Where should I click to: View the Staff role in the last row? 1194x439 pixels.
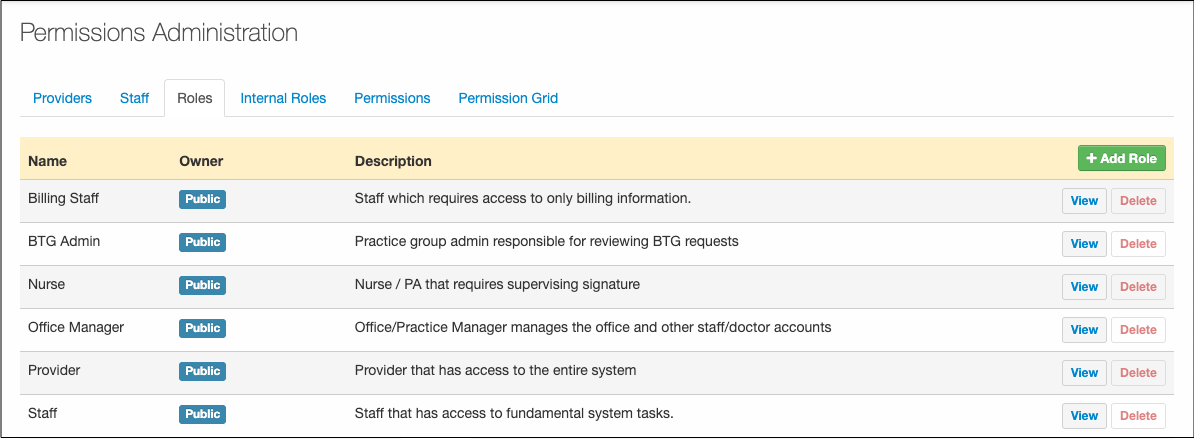[1084, 416]
